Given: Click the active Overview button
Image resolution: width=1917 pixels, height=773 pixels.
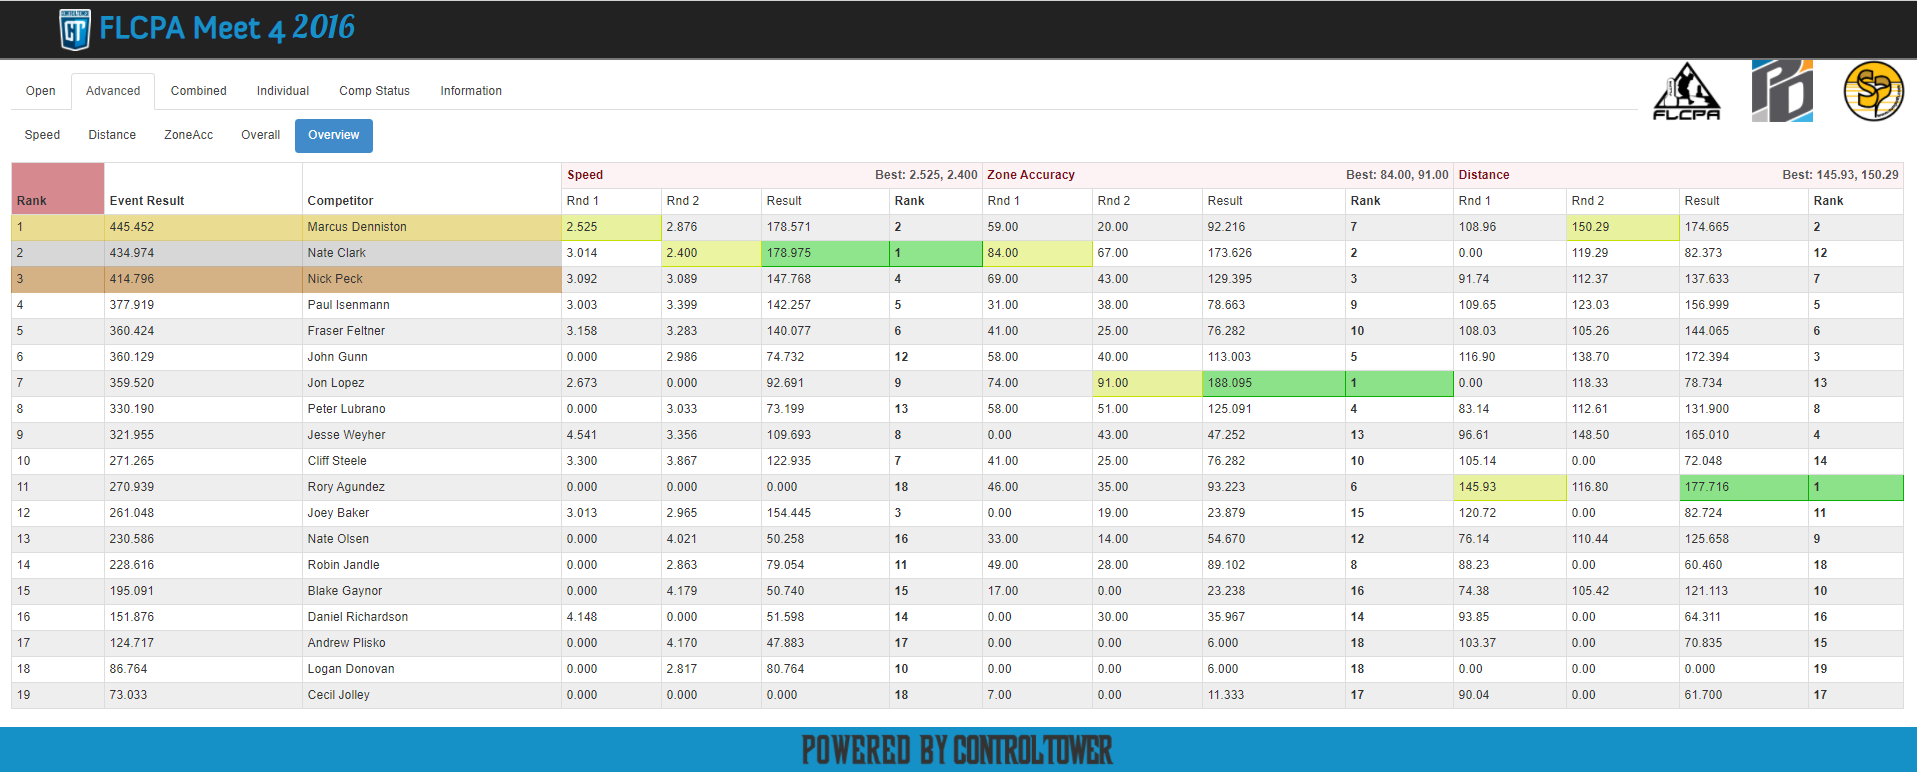Looking at the screenshot, I should pyautogui.click(x=333, y=135).
